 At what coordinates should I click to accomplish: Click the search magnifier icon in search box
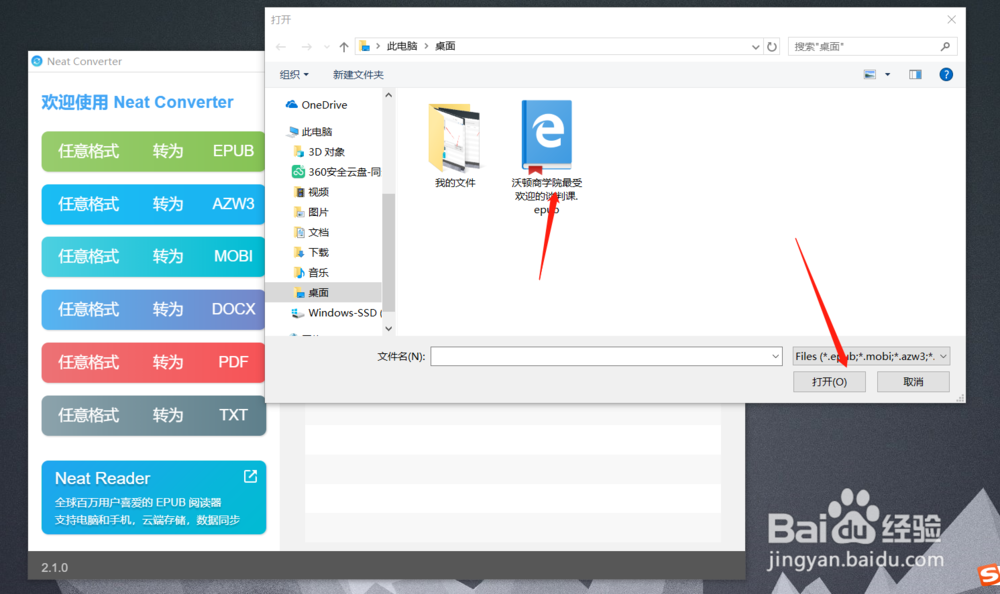tap(945, 47)
